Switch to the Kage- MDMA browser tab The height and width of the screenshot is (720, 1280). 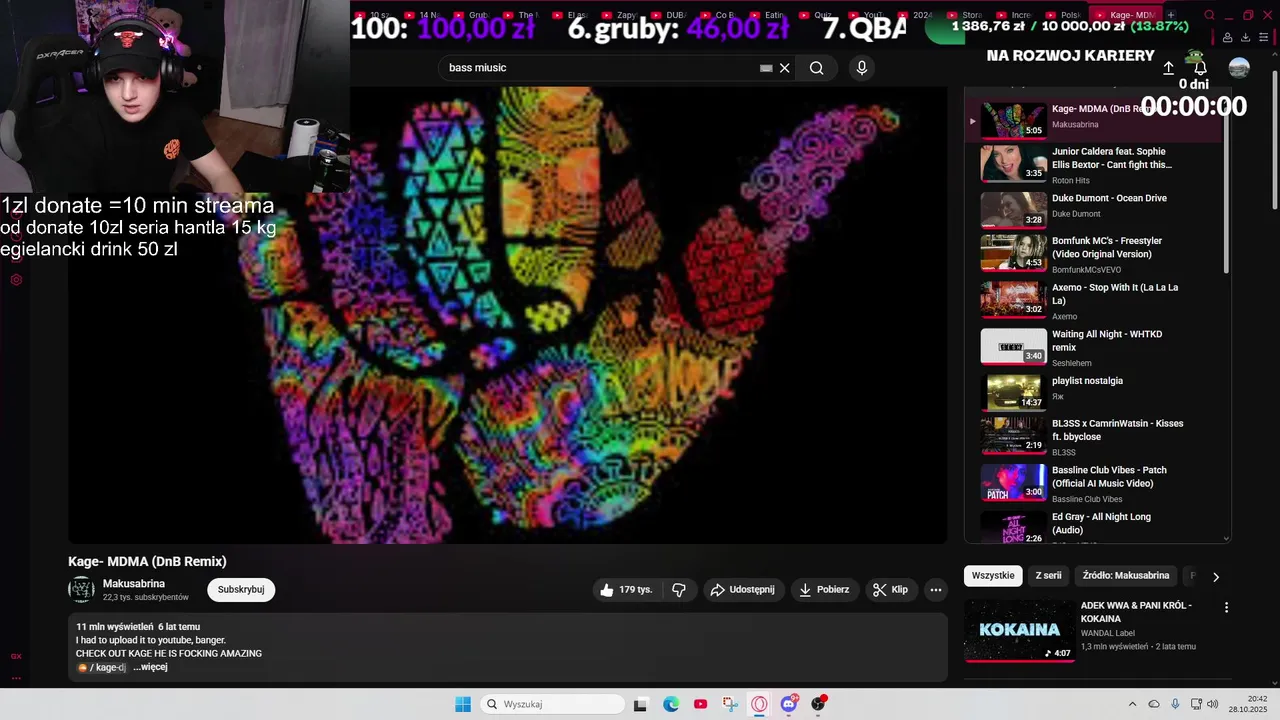coord(1124,15)
